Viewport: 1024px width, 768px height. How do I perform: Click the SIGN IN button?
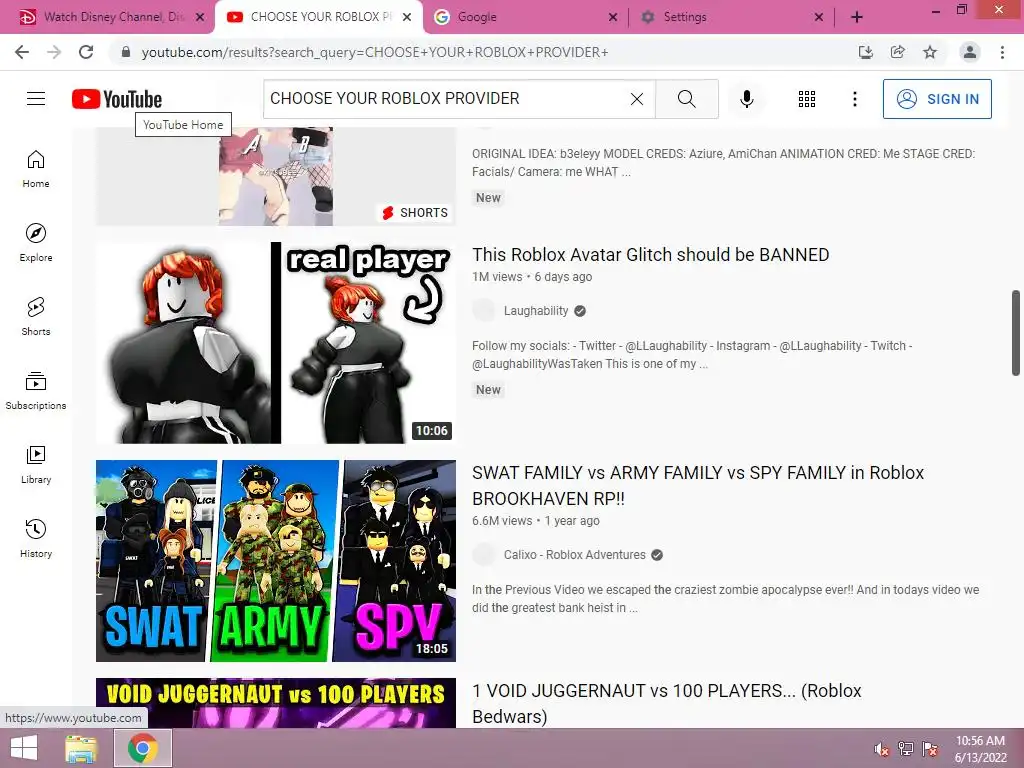937,99
